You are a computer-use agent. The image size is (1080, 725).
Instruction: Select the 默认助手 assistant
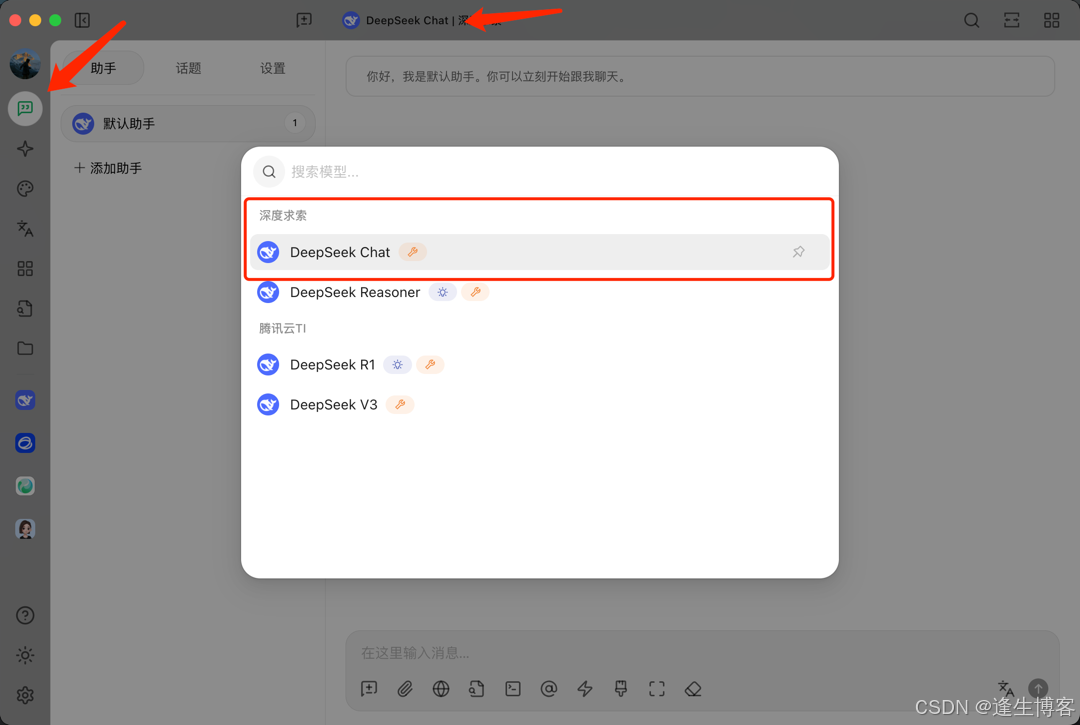click(188, 124)
